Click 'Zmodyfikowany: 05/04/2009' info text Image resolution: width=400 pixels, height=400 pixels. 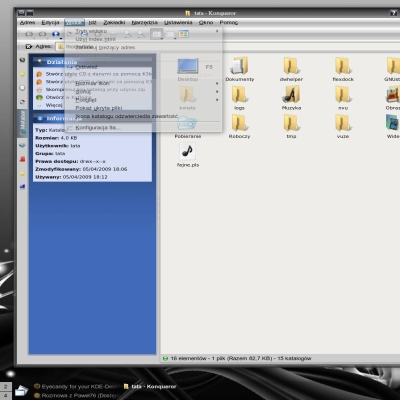81,169
